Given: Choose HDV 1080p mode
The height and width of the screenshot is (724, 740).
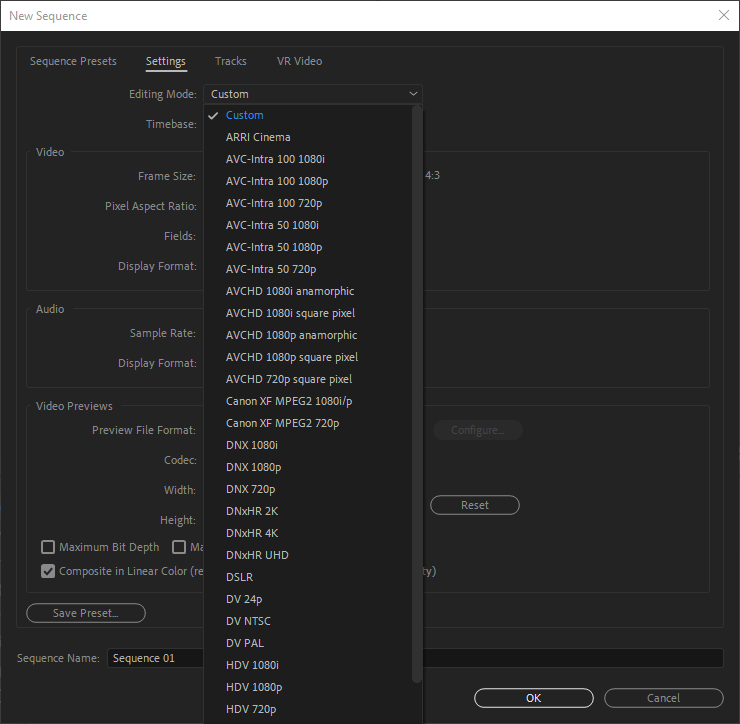Looking at the screenshot, I should pyautogui.click(x=308, y=687).
